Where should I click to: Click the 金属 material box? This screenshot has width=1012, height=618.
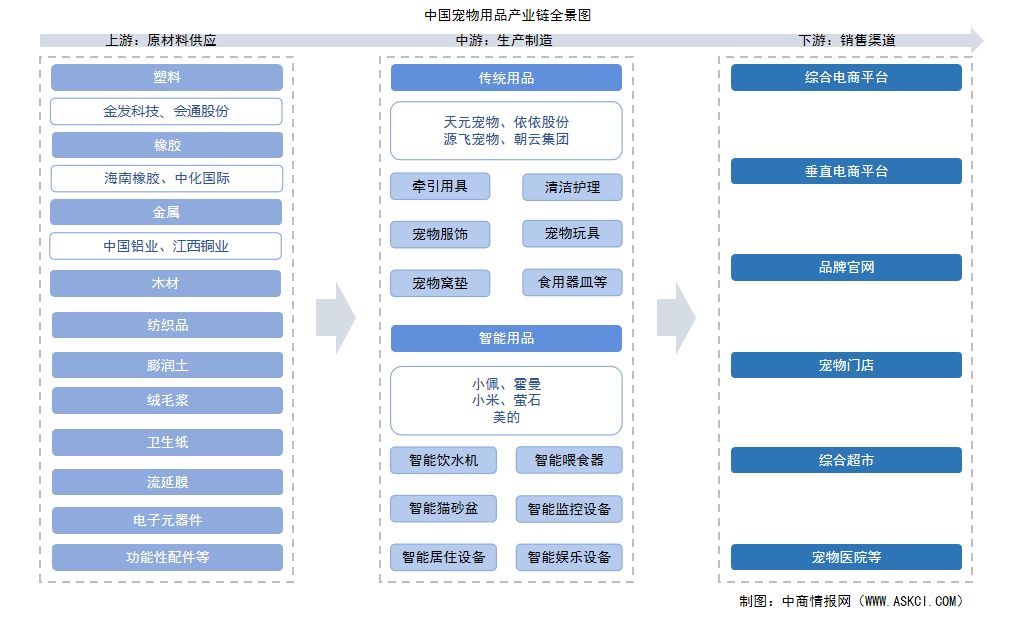(x=166, y=212)
